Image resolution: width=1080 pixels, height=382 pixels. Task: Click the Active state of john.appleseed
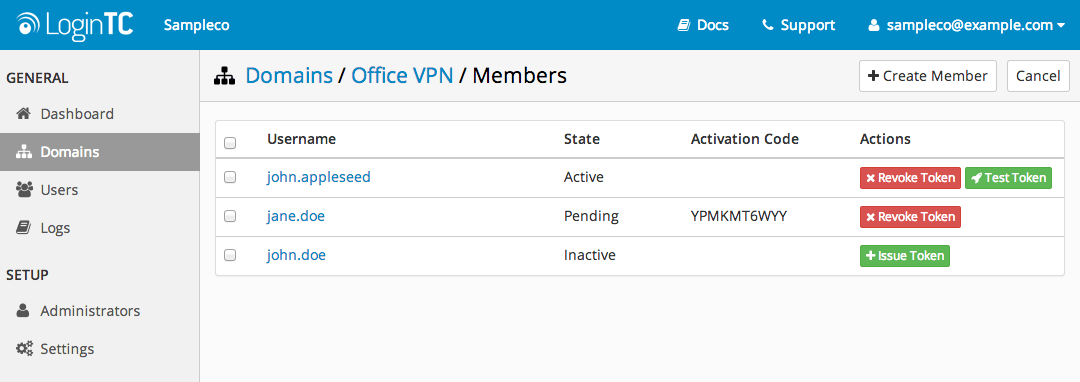point(584,178)
